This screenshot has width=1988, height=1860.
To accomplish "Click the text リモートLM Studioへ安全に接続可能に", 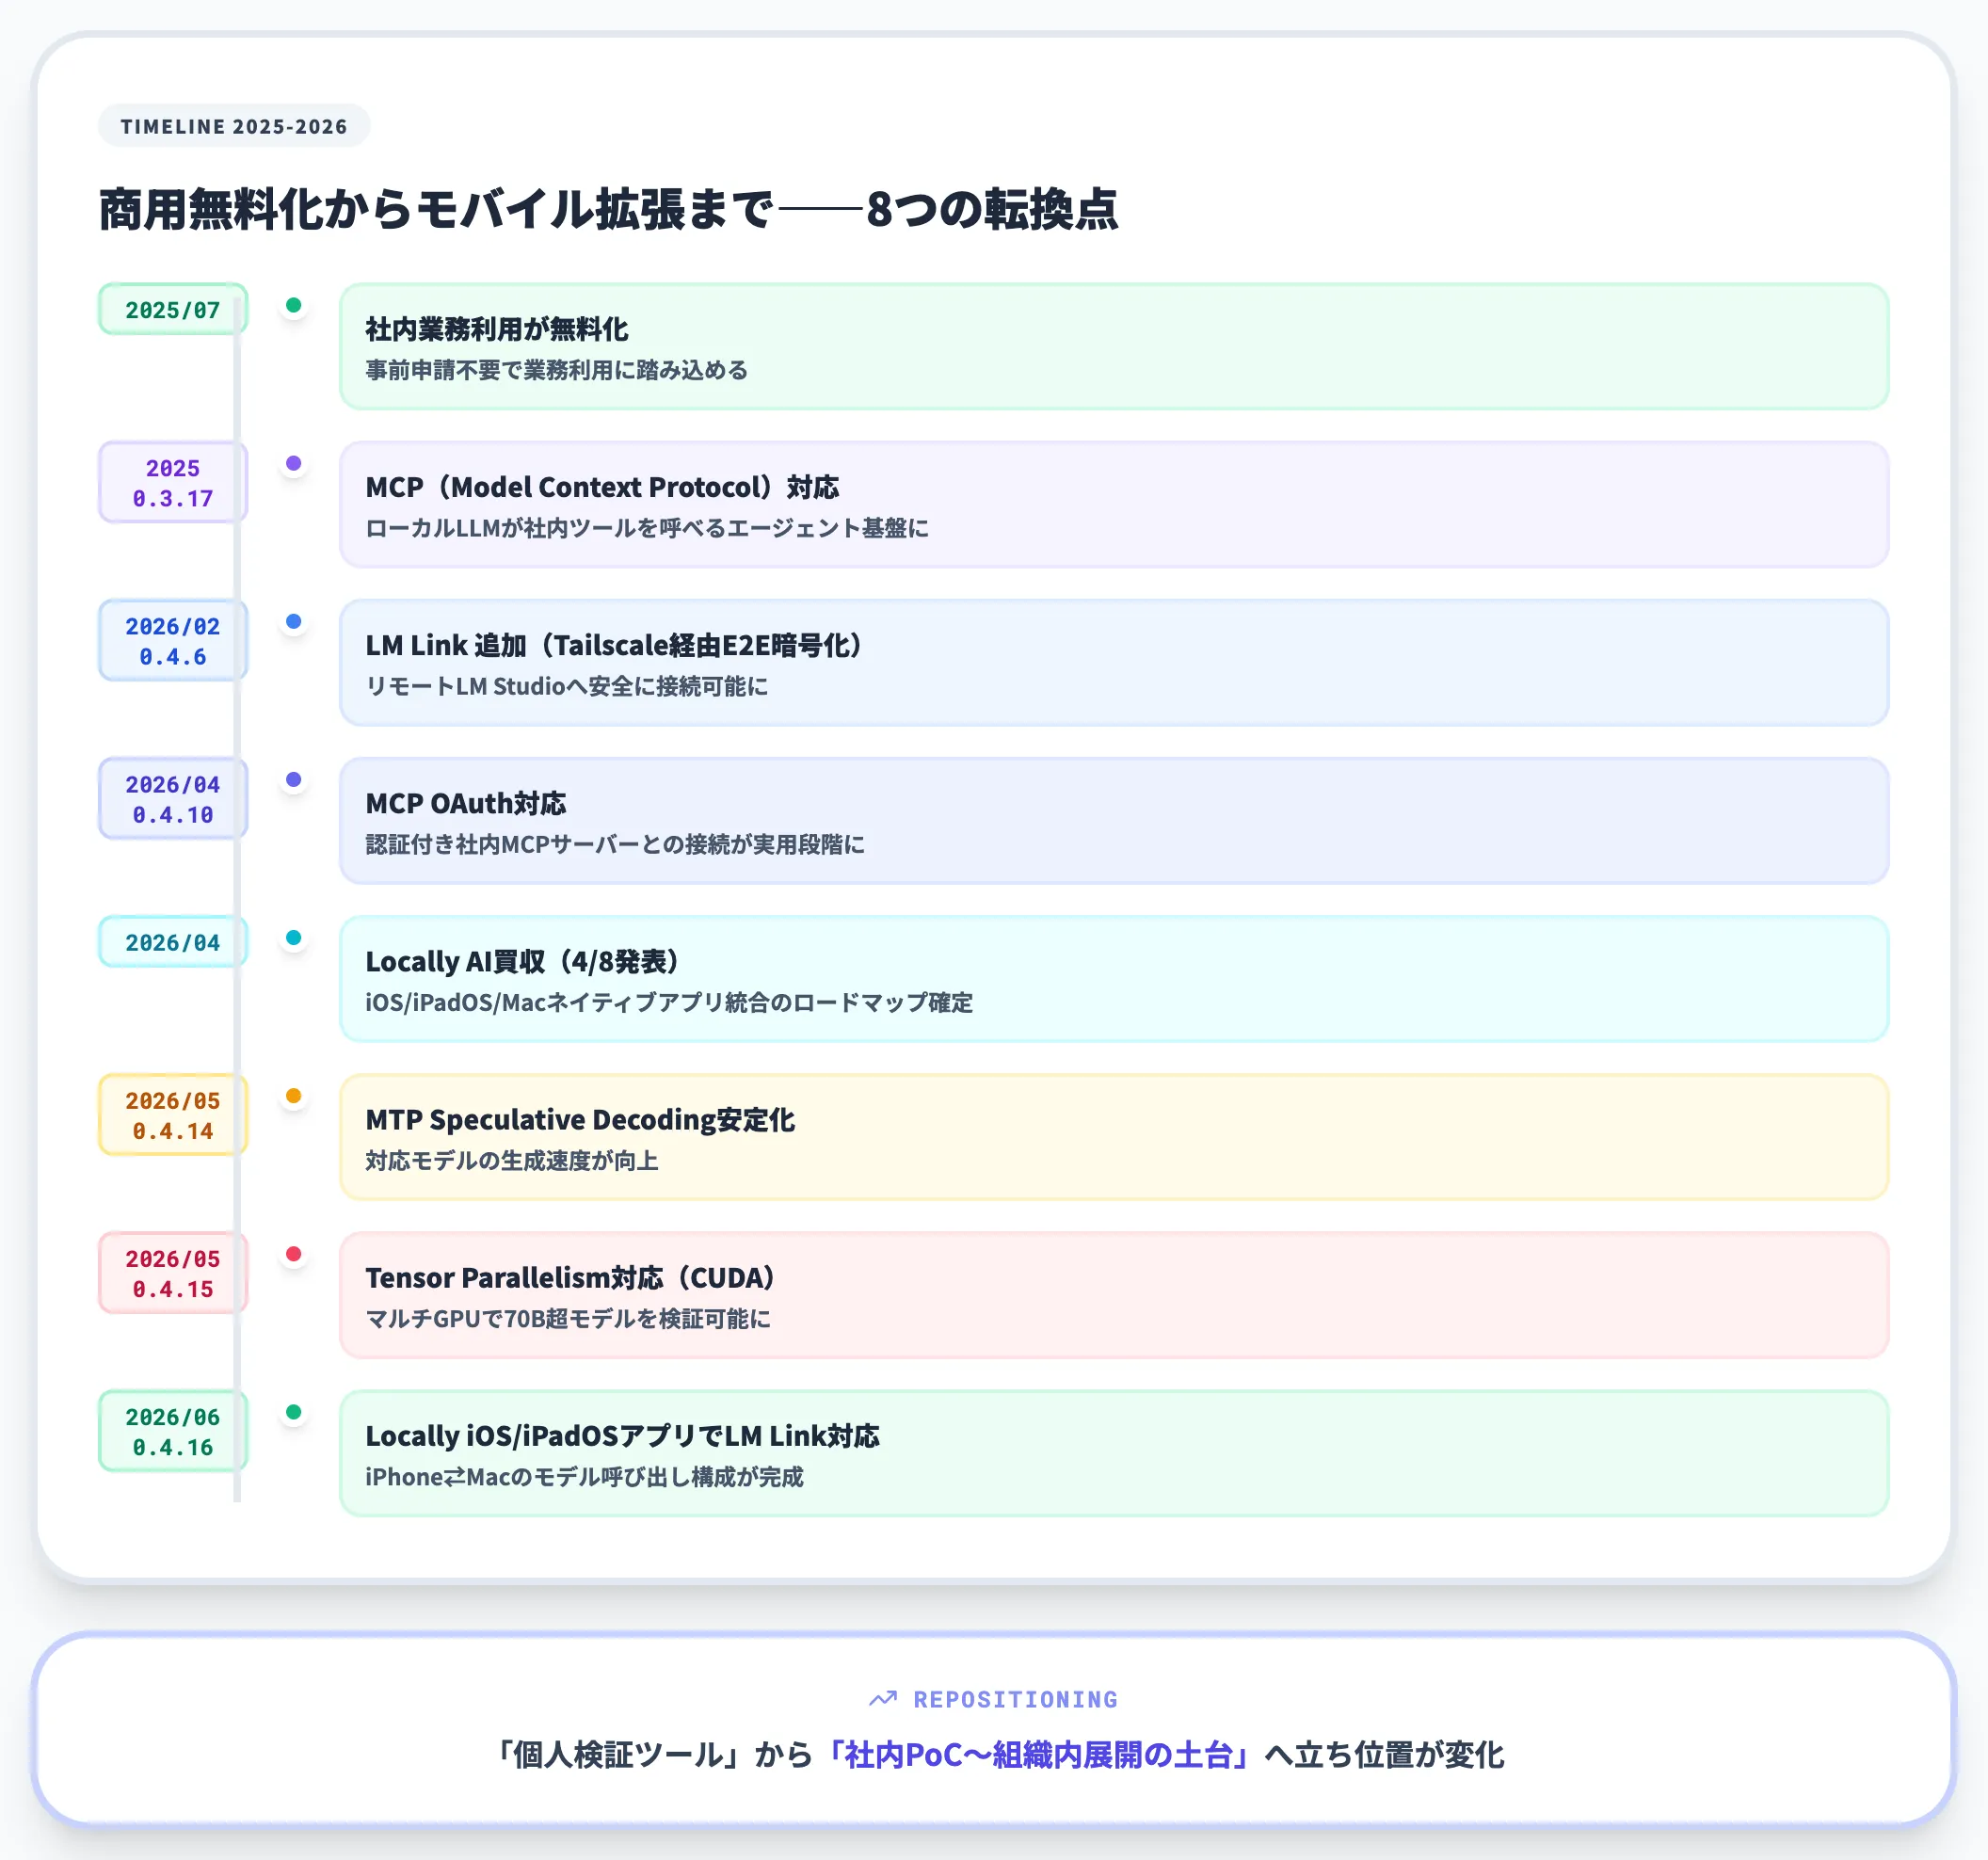I will click(x=567, y=686).
